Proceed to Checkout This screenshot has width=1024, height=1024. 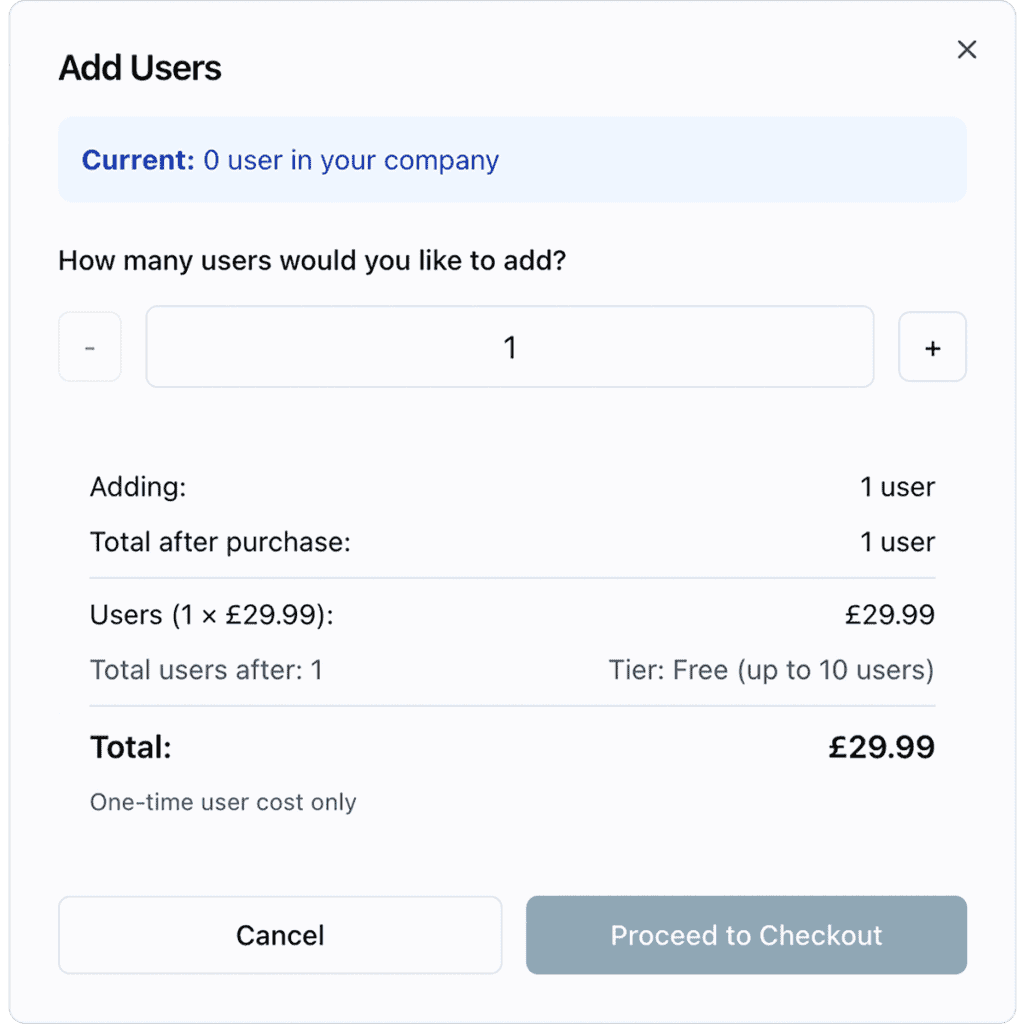point(746,935)
